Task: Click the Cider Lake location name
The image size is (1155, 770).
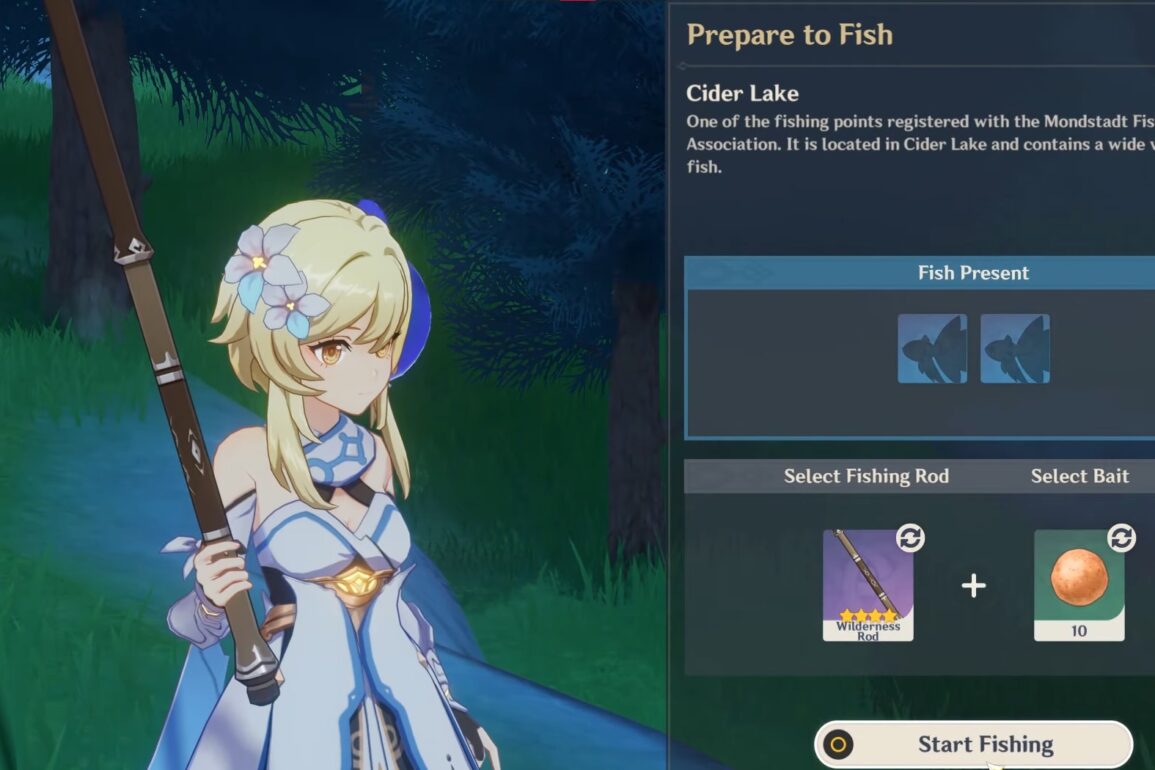Action: 742,93
